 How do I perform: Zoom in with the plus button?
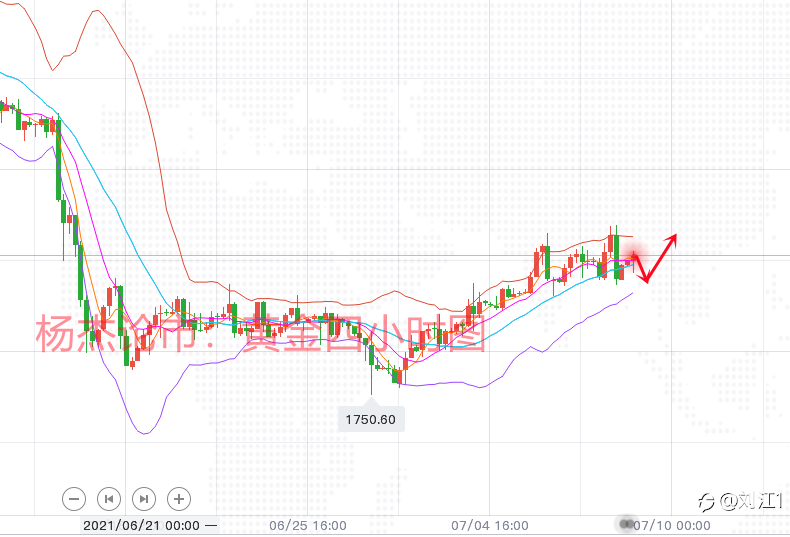[x=179, y=499]
